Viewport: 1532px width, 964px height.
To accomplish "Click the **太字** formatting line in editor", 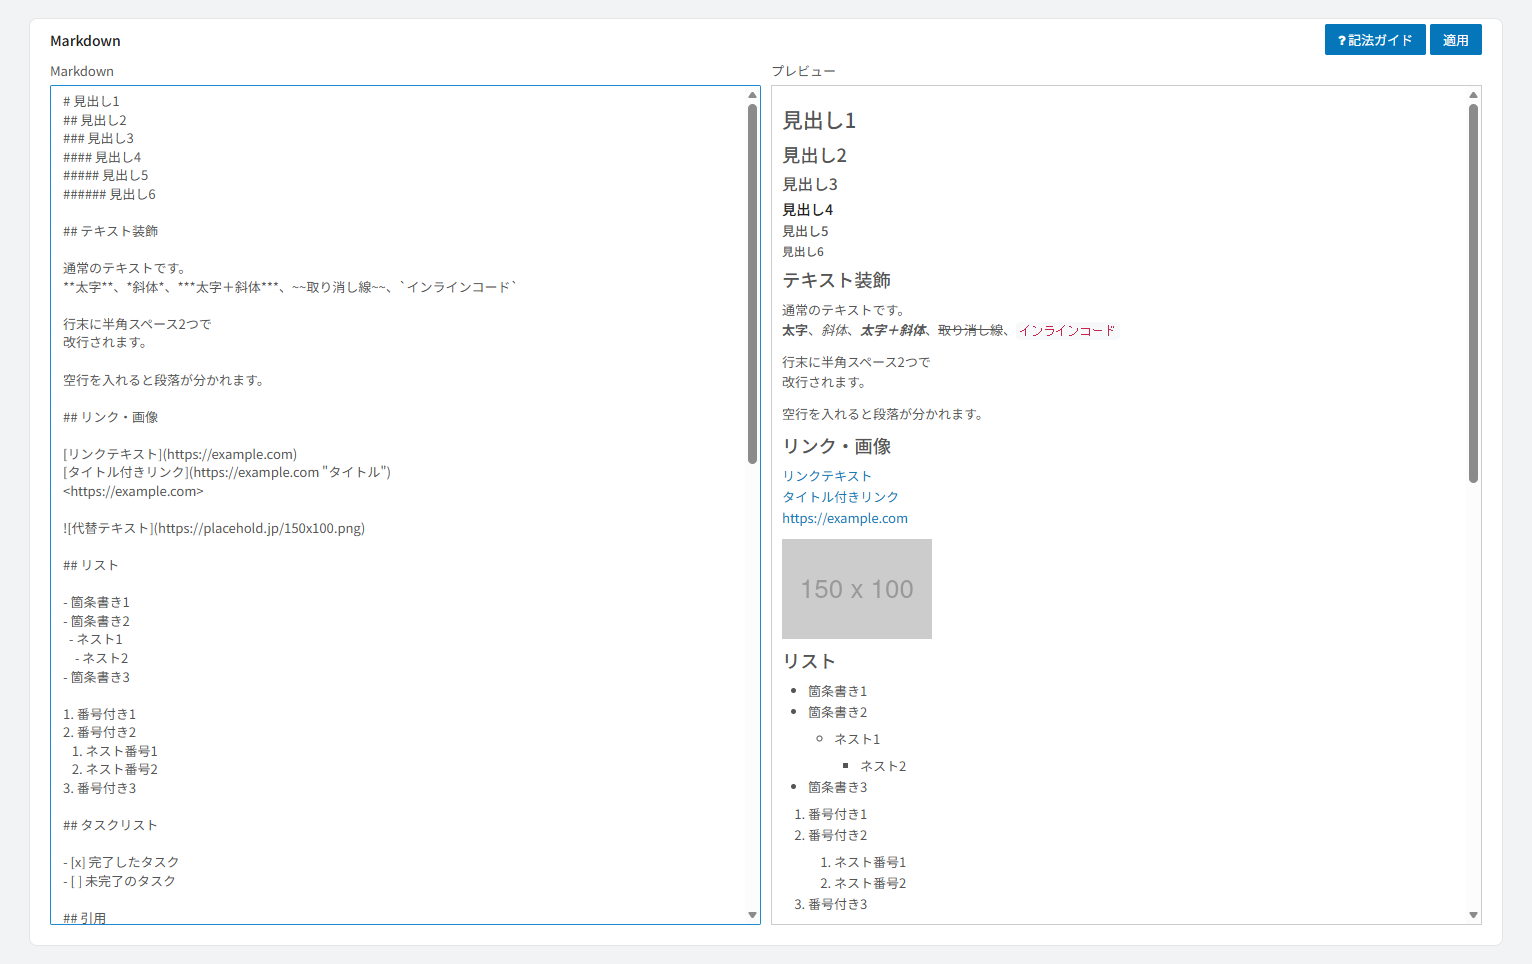I will [290, 287].
